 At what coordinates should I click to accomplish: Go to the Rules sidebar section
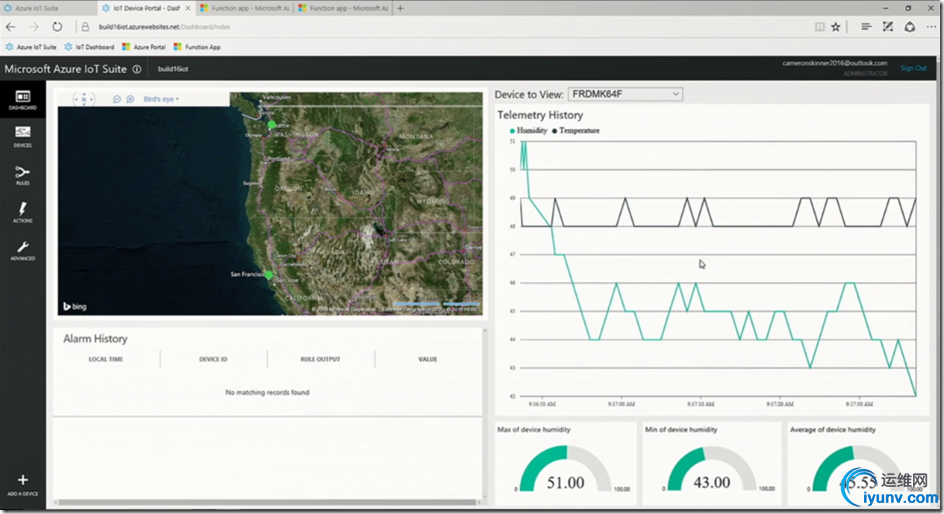(22, 175)
